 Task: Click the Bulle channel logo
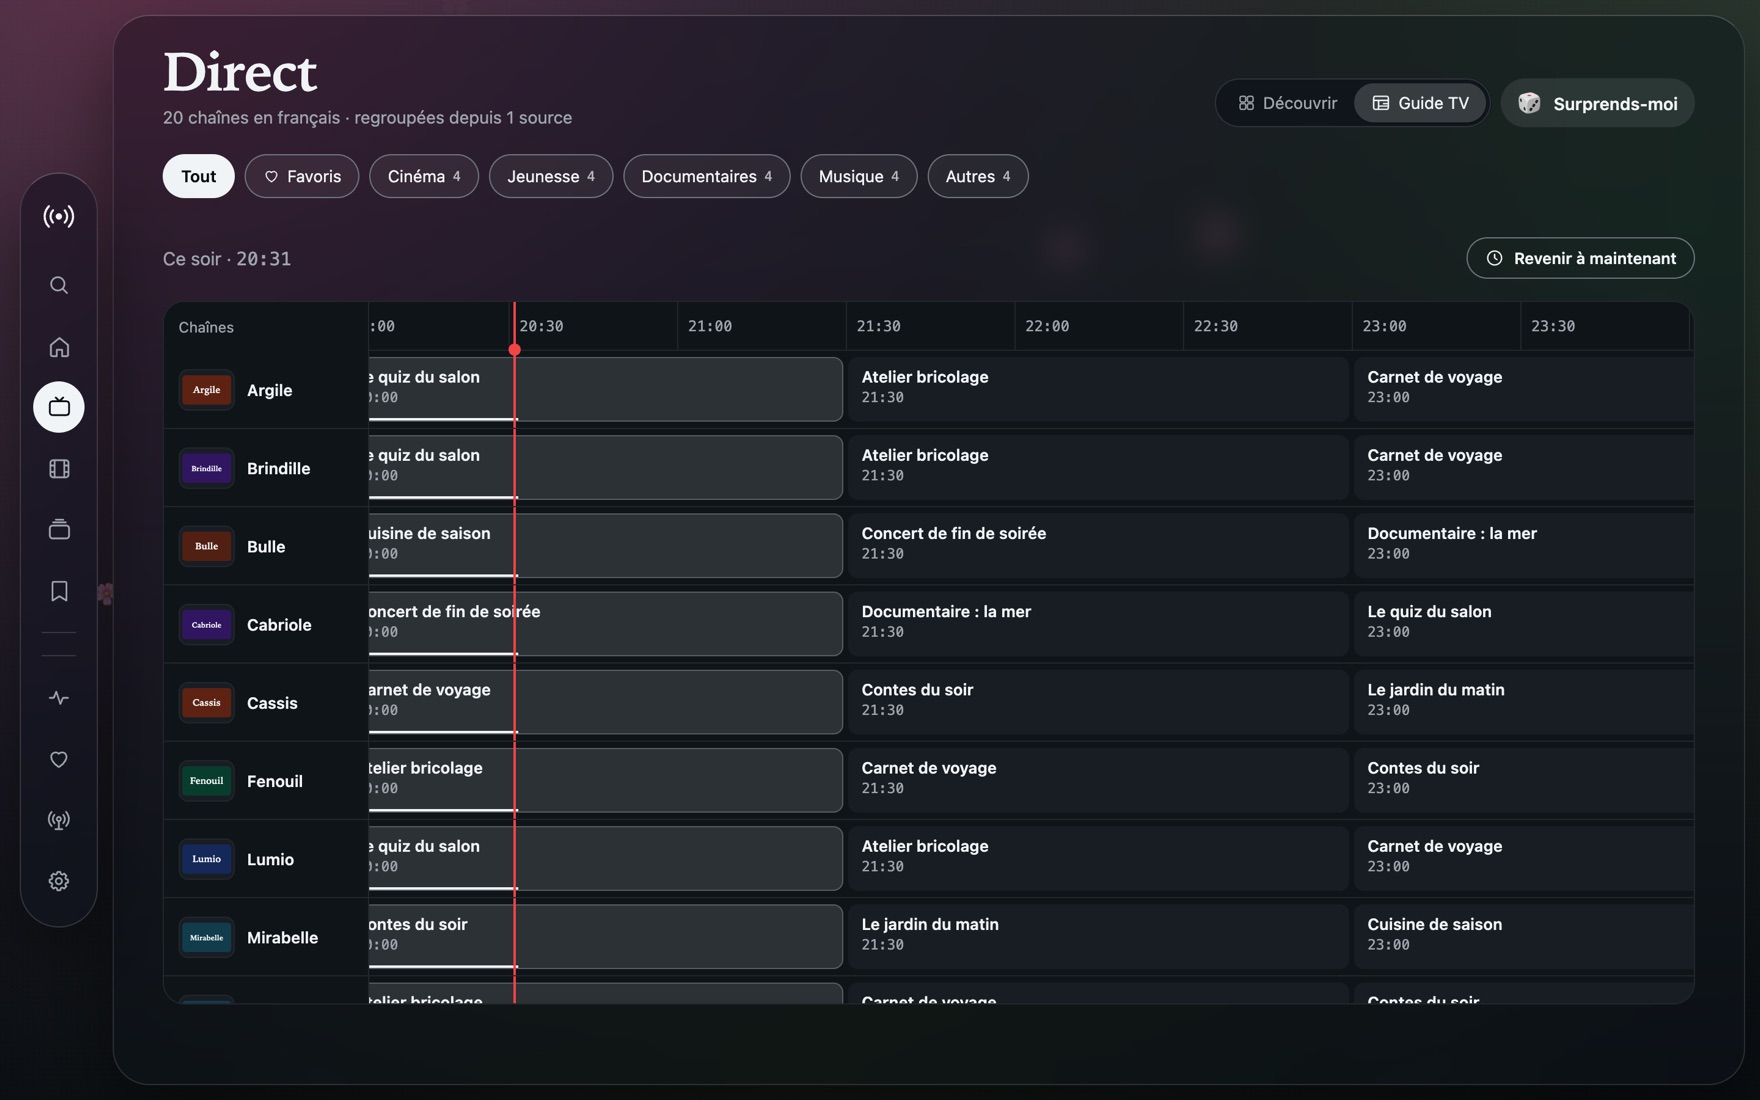(x=207, y=546)
